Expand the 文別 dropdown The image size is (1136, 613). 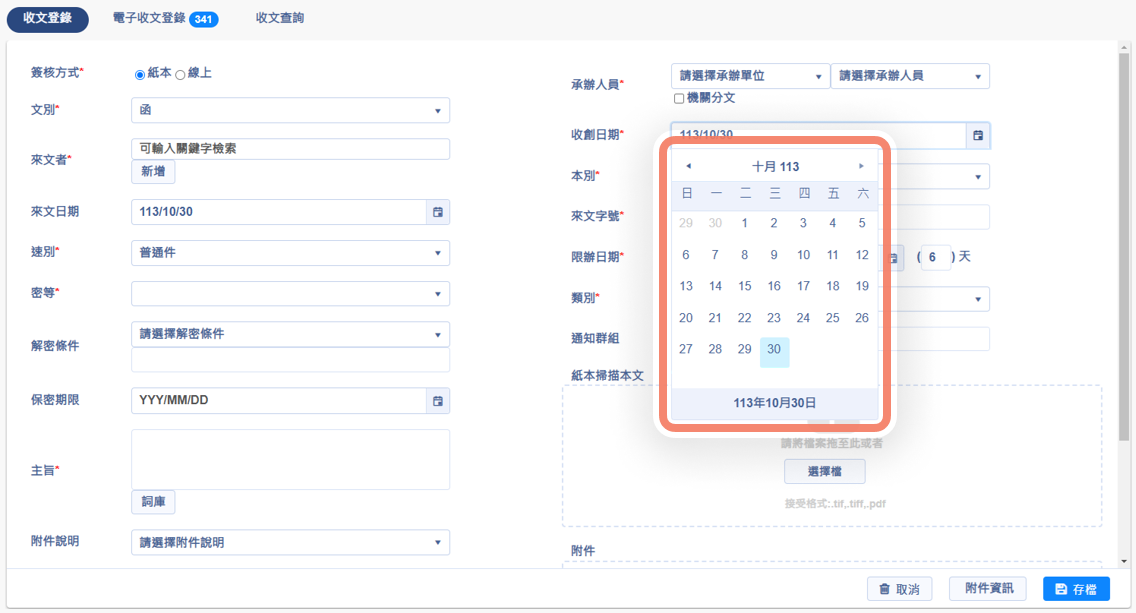290,110
